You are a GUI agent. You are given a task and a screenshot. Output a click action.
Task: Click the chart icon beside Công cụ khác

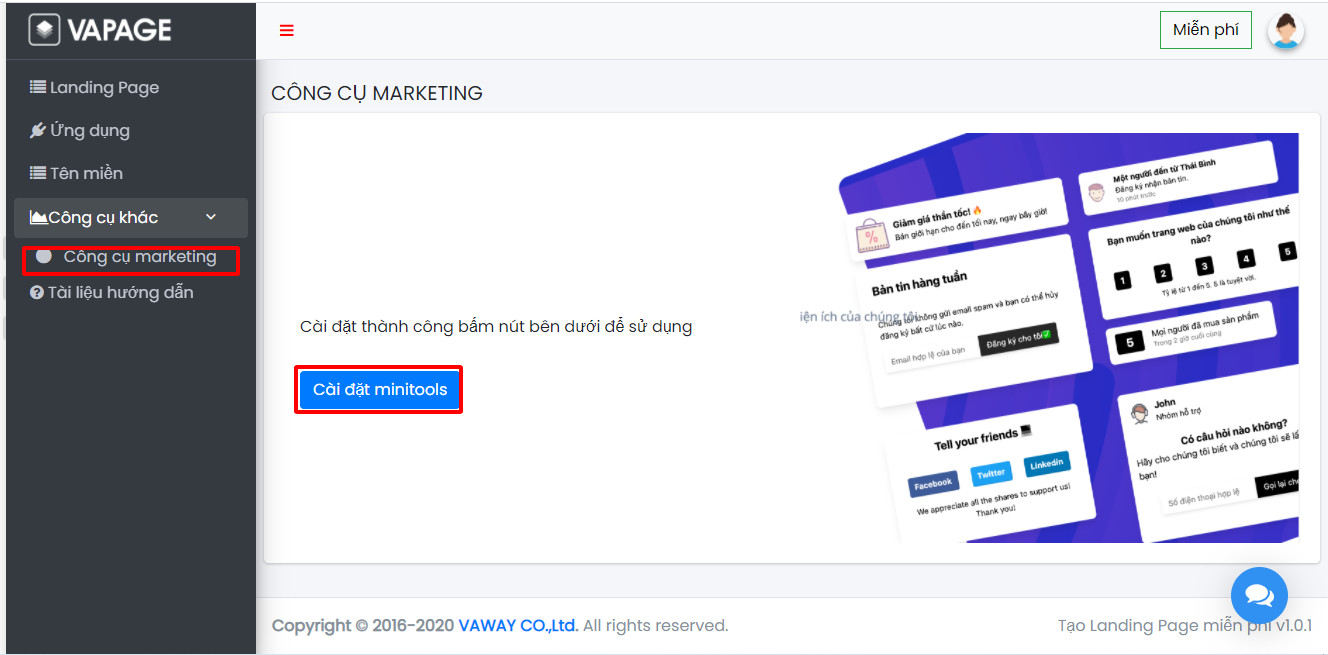pos(39,217)
